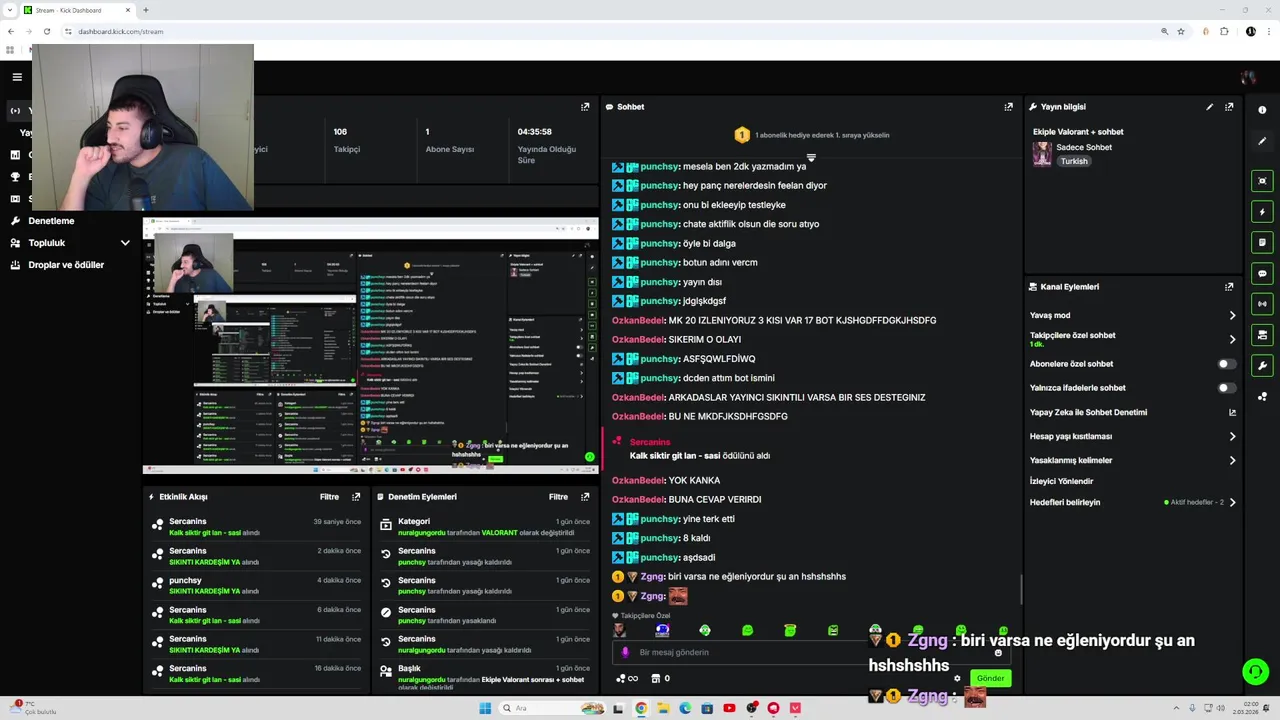1280x720 pixels.
Task: Select the first emote in the Takipçilere Özel row
Action: [x=620, y=630]
